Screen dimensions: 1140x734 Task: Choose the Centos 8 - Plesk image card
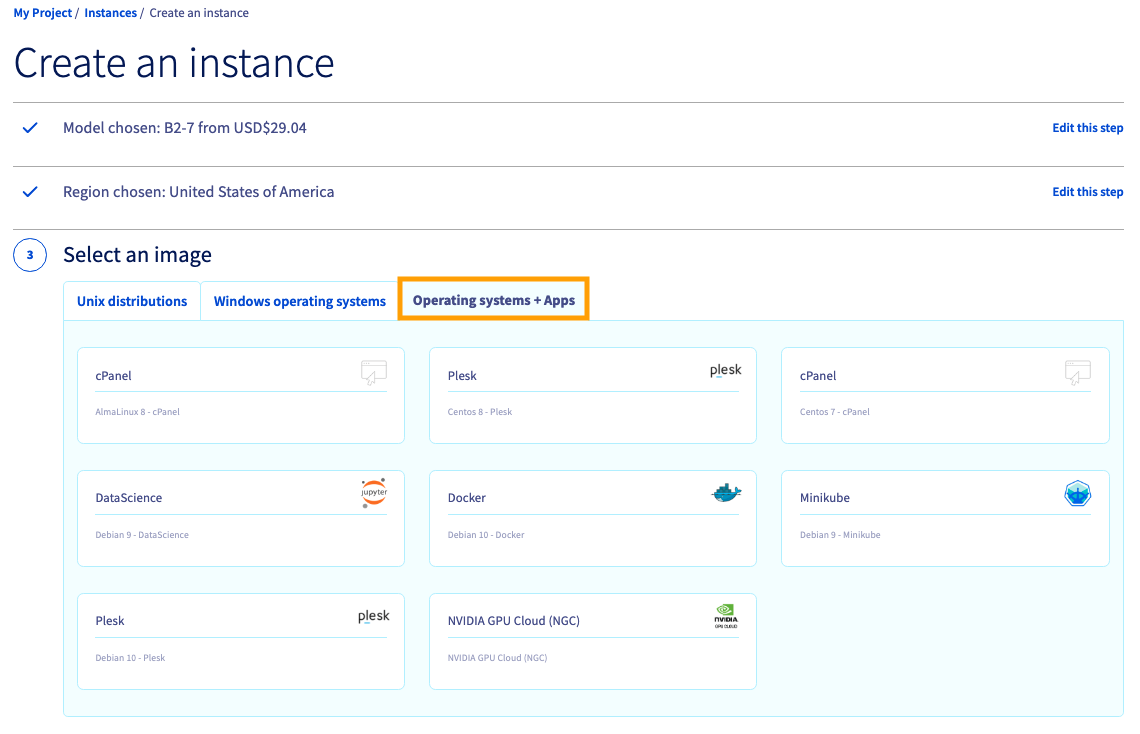click(593, 395)
